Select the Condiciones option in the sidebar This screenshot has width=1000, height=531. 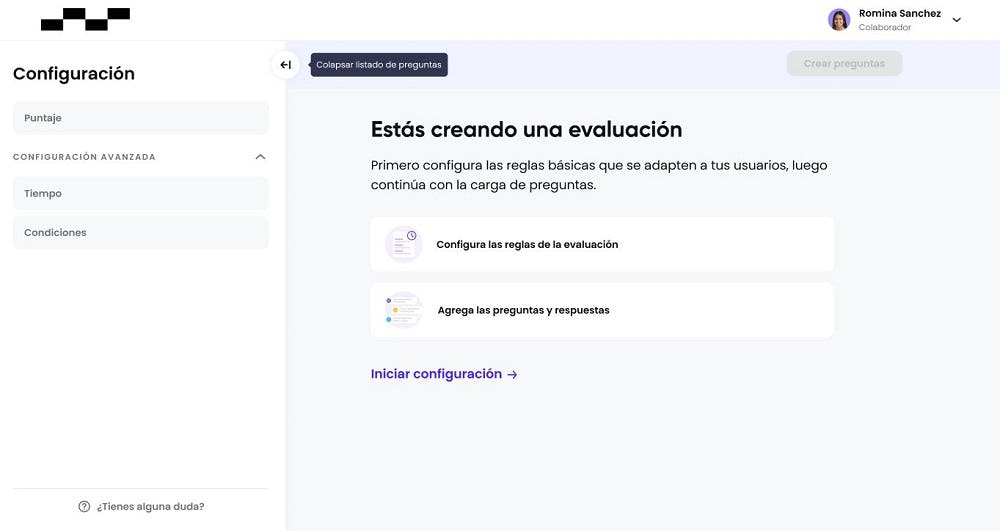click(140, 233)
